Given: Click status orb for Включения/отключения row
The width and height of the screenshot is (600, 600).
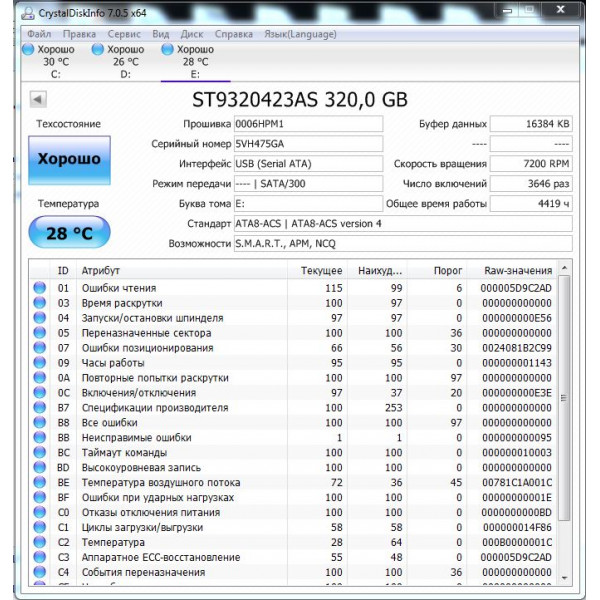Looking at the screenshot, I should pos(39,392).
